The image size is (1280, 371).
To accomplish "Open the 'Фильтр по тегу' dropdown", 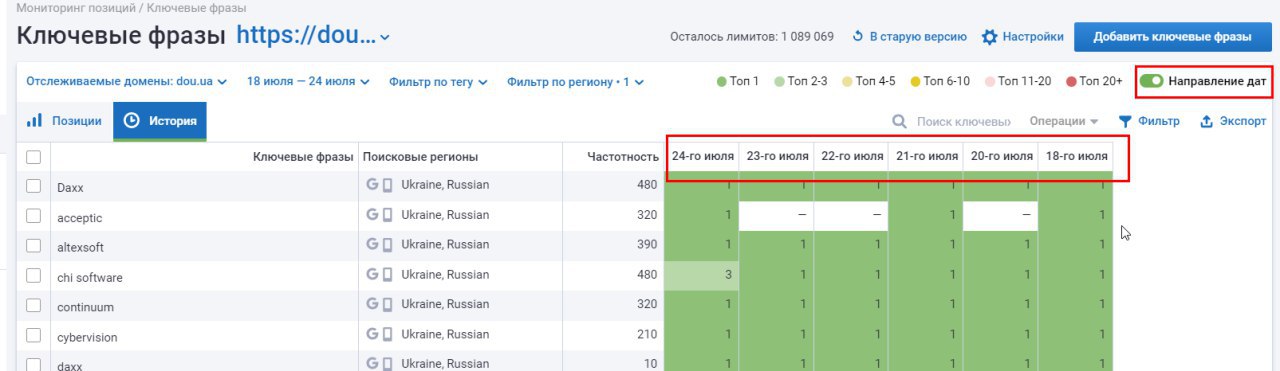I will point(438,82).
